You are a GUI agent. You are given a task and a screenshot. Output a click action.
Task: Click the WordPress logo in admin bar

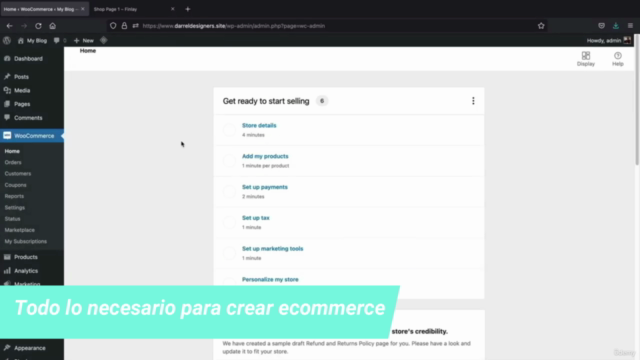point(7,40)
